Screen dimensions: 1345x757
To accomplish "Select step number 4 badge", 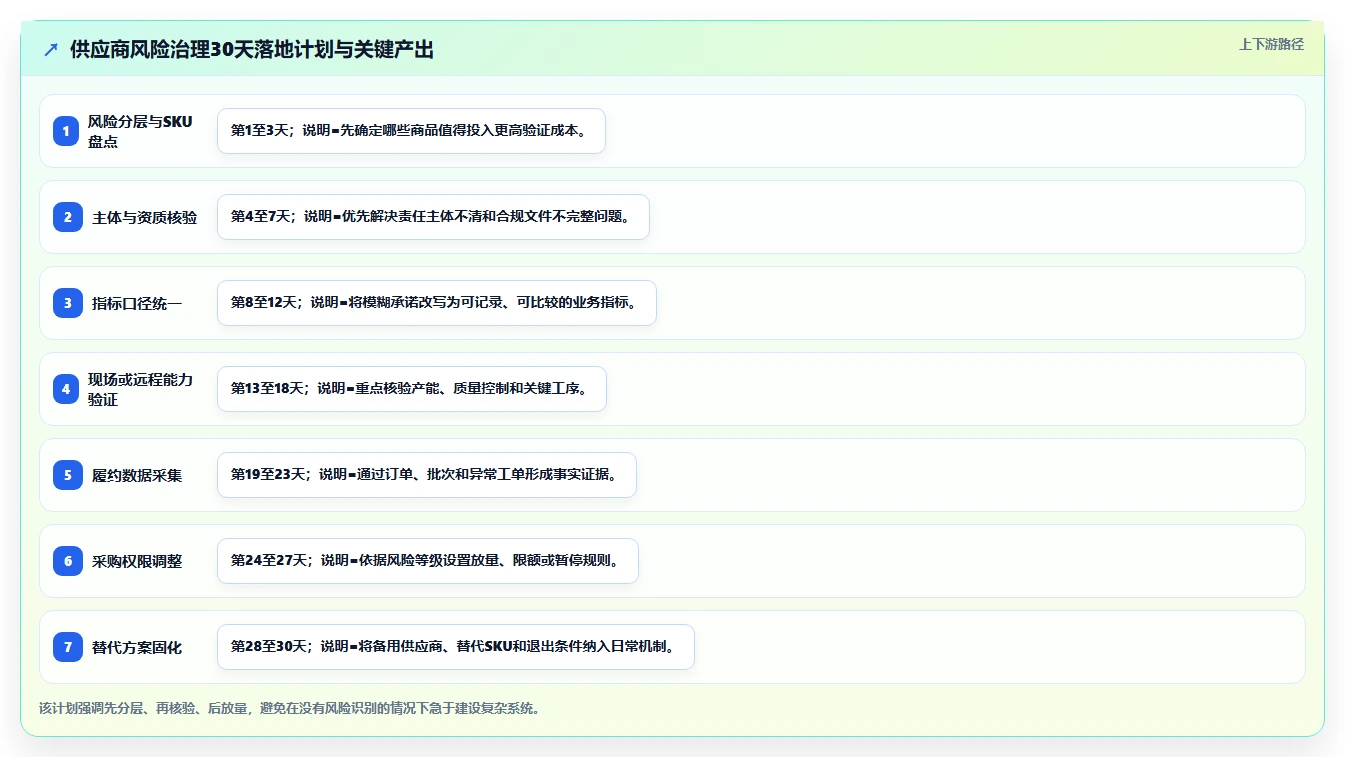I will pyautogui.click(x=66, y=389).
